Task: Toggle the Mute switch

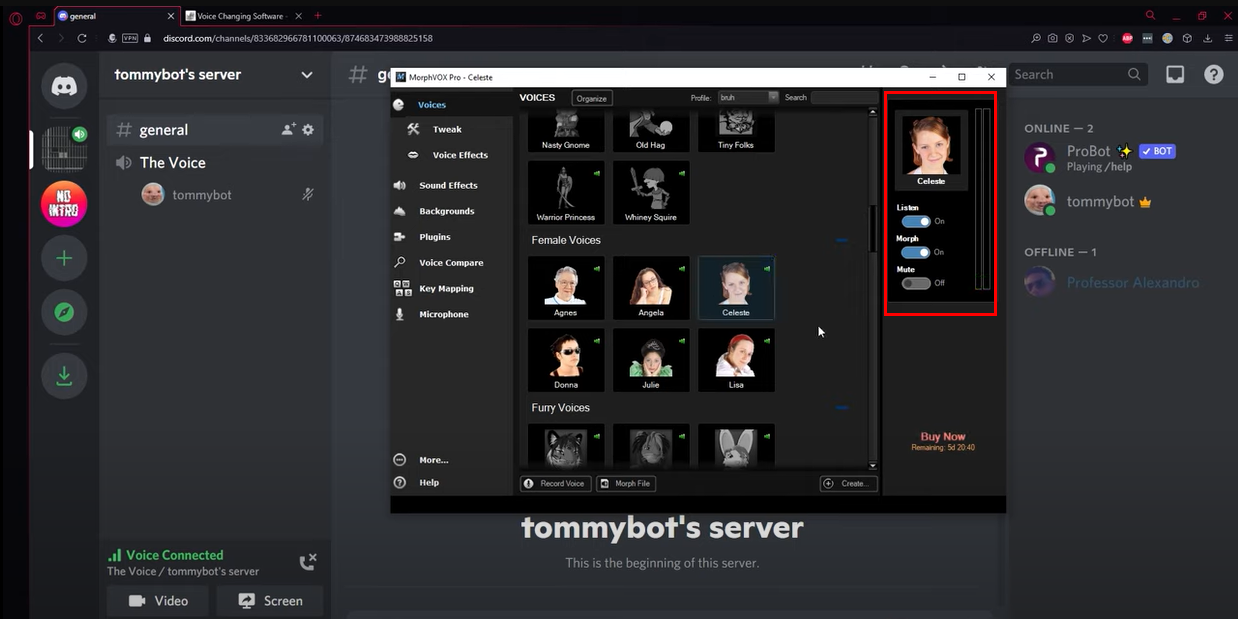Action: [x=915, y=283]
